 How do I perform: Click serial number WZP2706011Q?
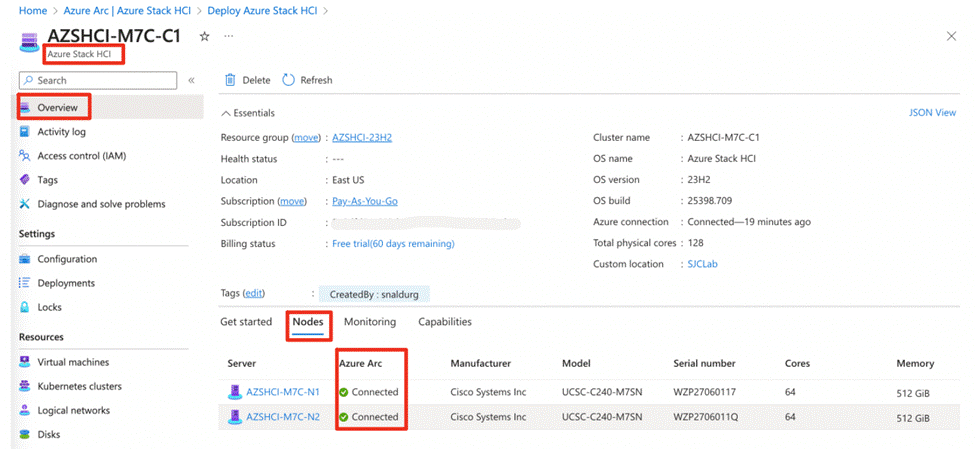(706, 417)
